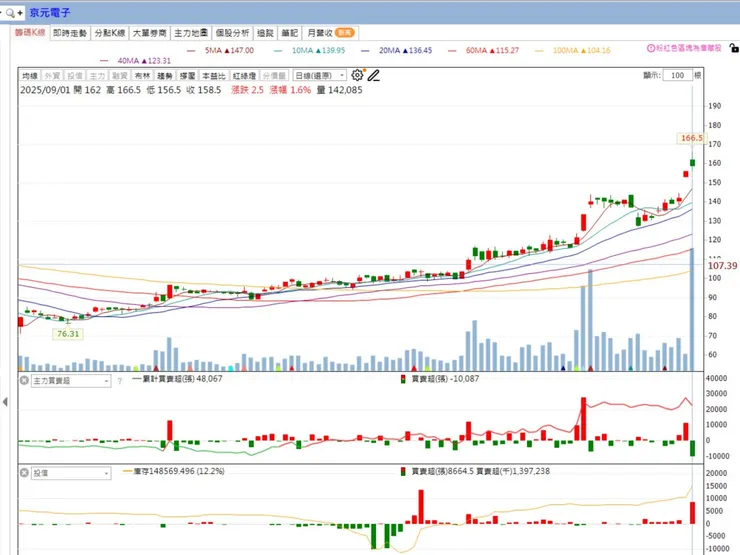This screenshot has height=555, width=740.
Task: Click the 庫存148569.496 (12.2%) legend
Action: click(174, 471)
